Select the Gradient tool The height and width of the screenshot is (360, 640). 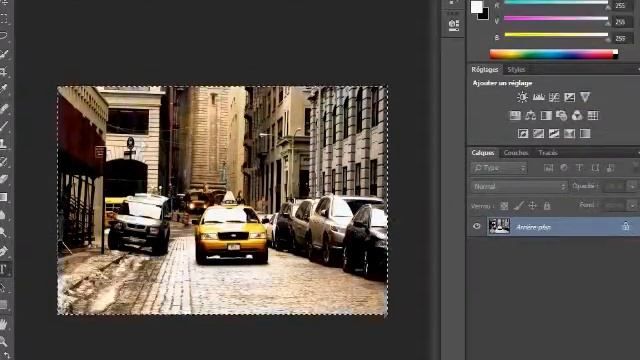(x=4, y=197)
